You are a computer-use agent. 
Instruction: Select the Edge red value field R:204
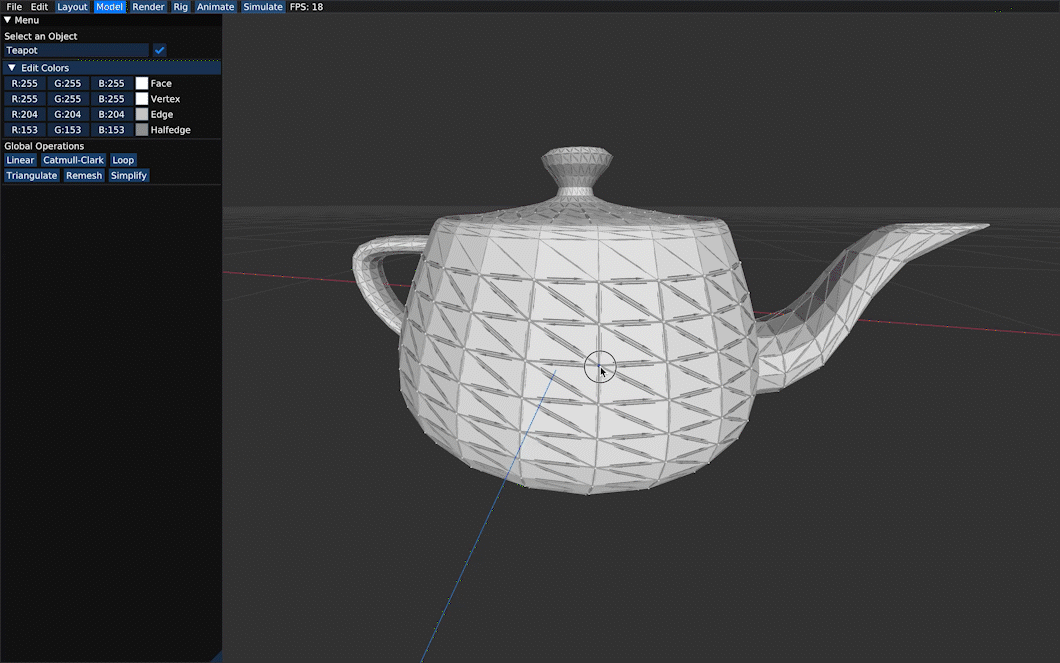coord(25,114)
